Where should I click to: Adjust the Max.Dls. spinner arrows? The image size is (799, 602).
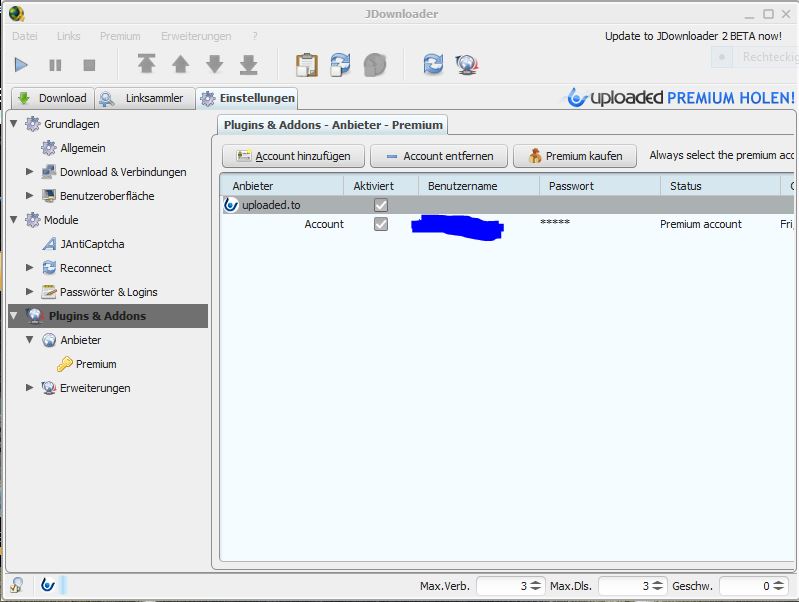pos(657,586)
